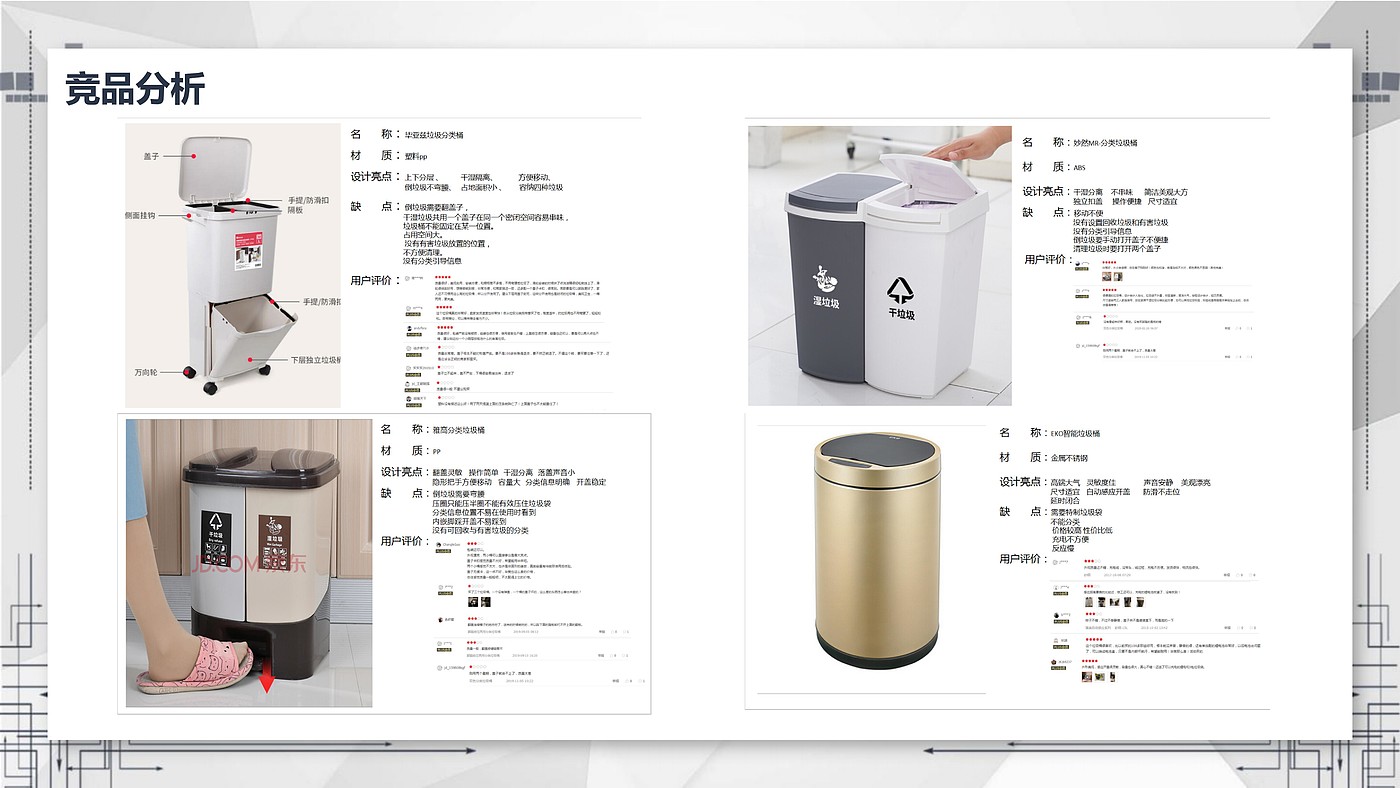Click 侧垃圾不弯腰 highlight text
The width and height of the screenshot is (1400, 788).
428,187
